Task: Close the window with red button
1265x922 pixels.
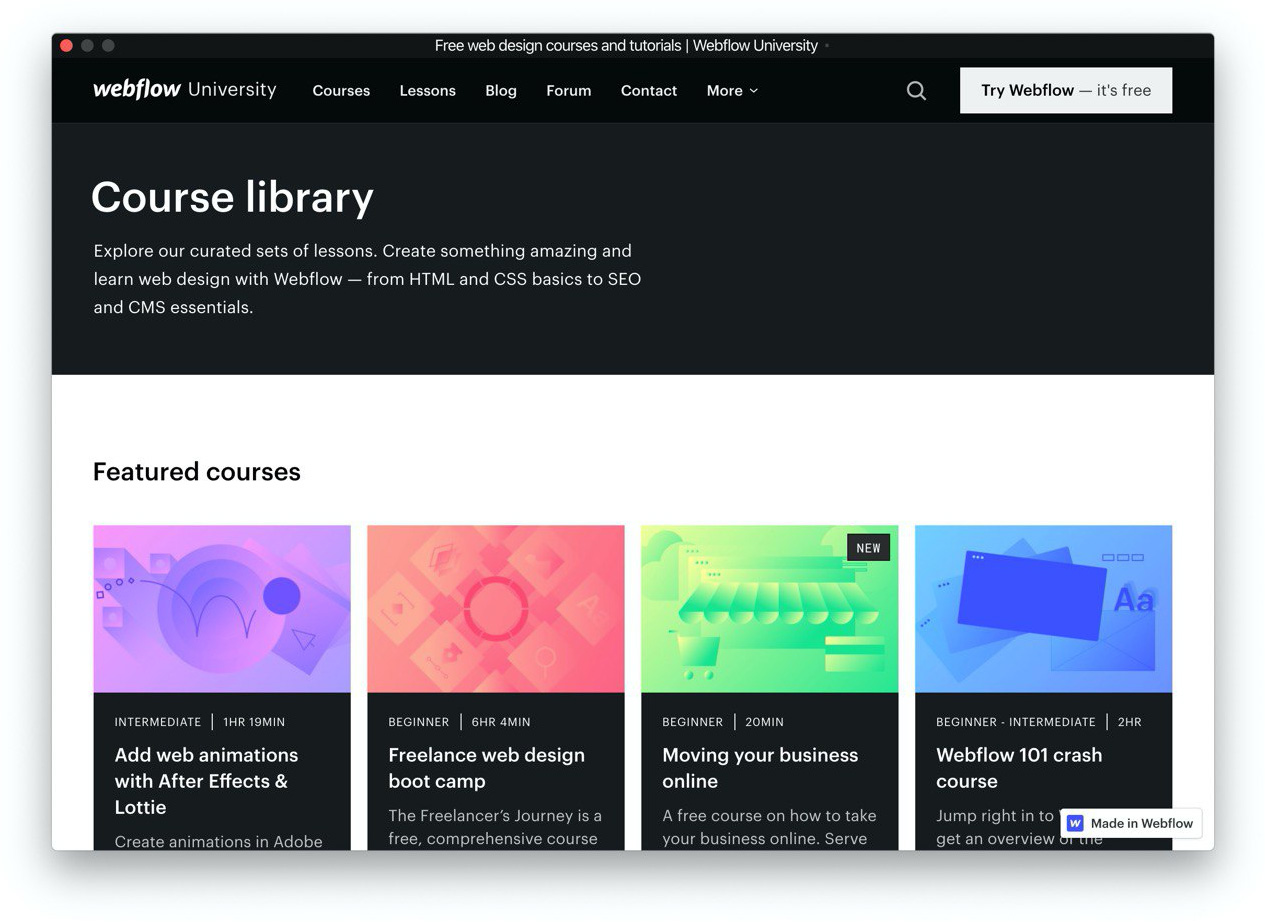Action: coord(66,45)
